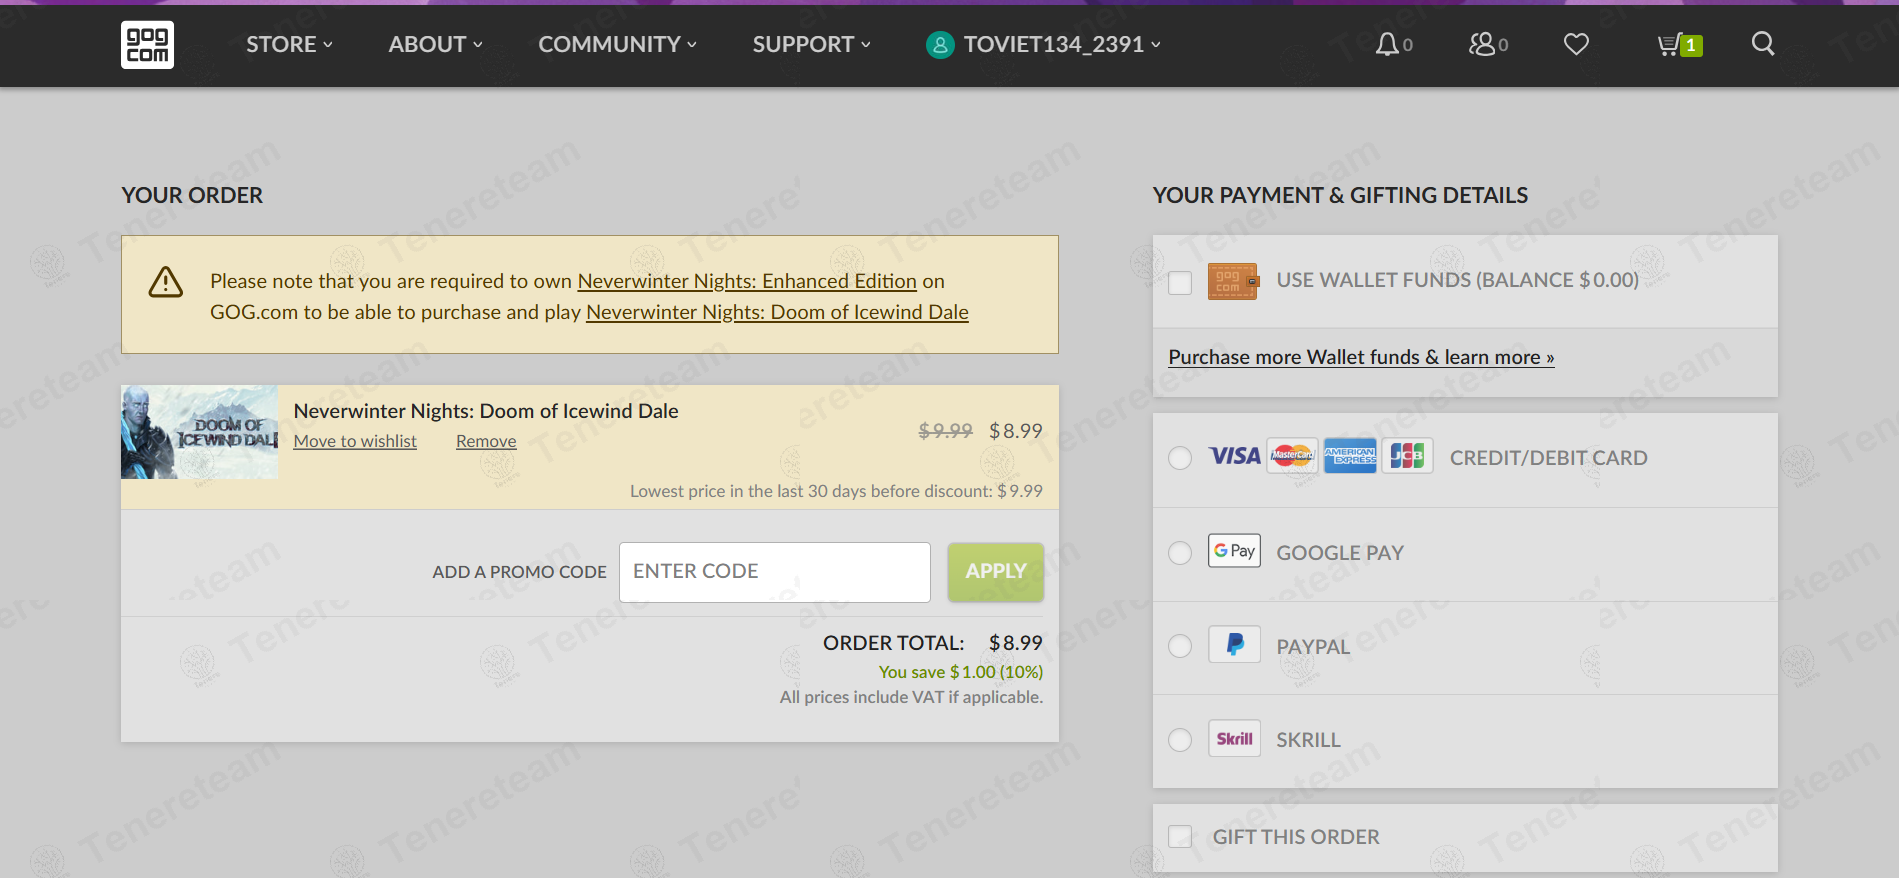The height and width of the screenshot is (878, 1899).
Task: Click the GOG.com logo
Action: pyautogui.click(x=147, y=45)
